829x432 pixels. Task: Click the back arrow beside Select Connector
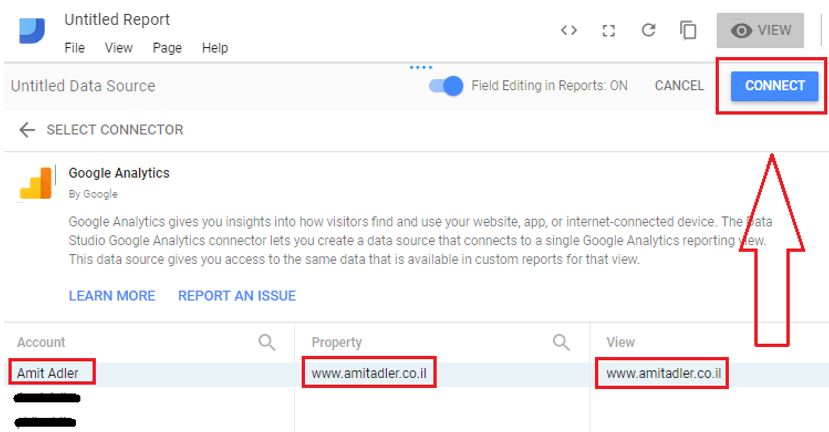point(27,130)
